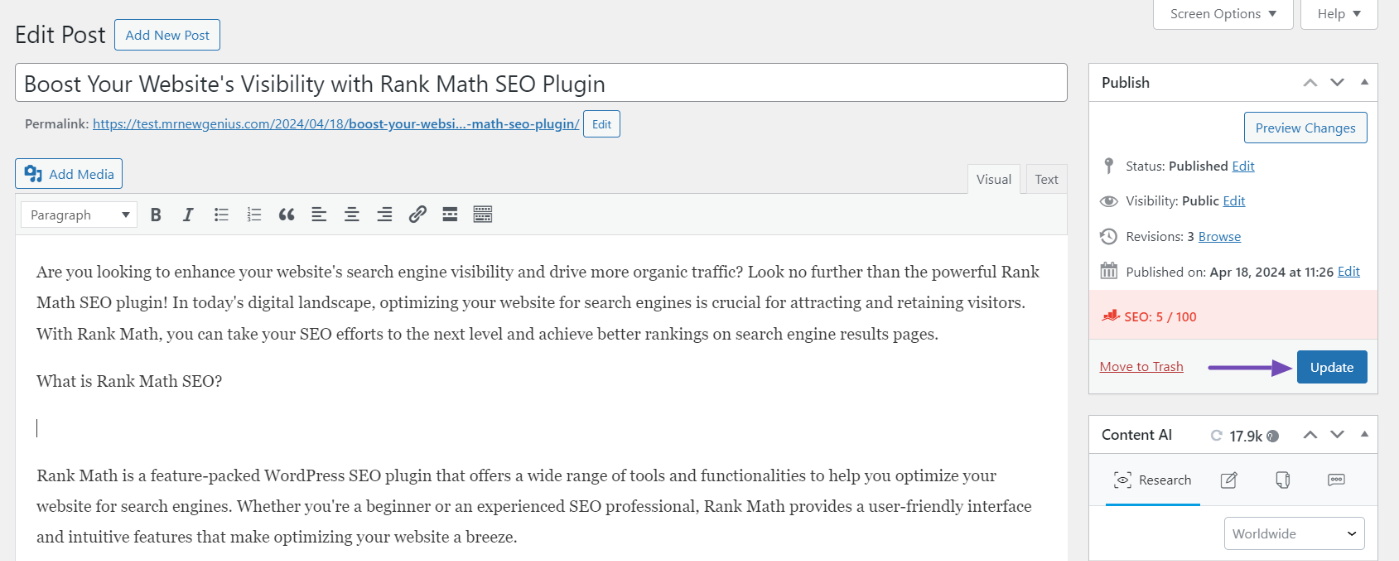
Task: Click the Move to Trash link
Action: [x=1141, y=366]
